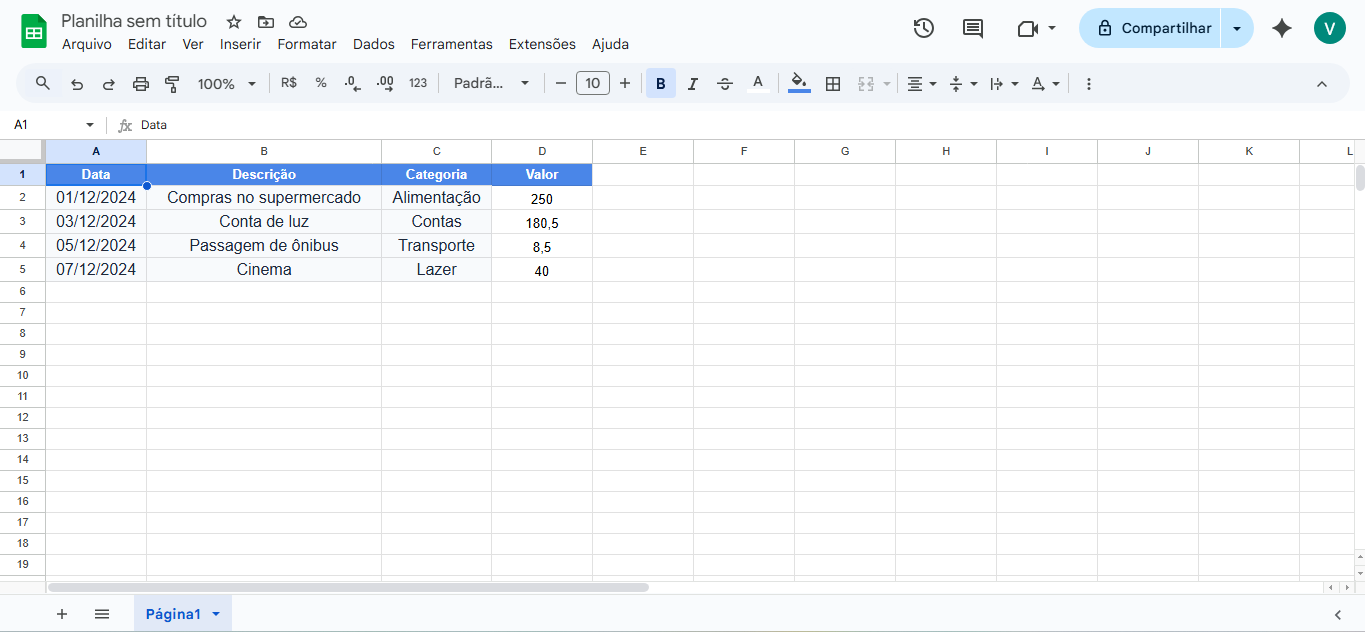This screenshot has width=1365, height=632.
Task: Add a new sheet with plus button
Action: (x=62, y=614)
